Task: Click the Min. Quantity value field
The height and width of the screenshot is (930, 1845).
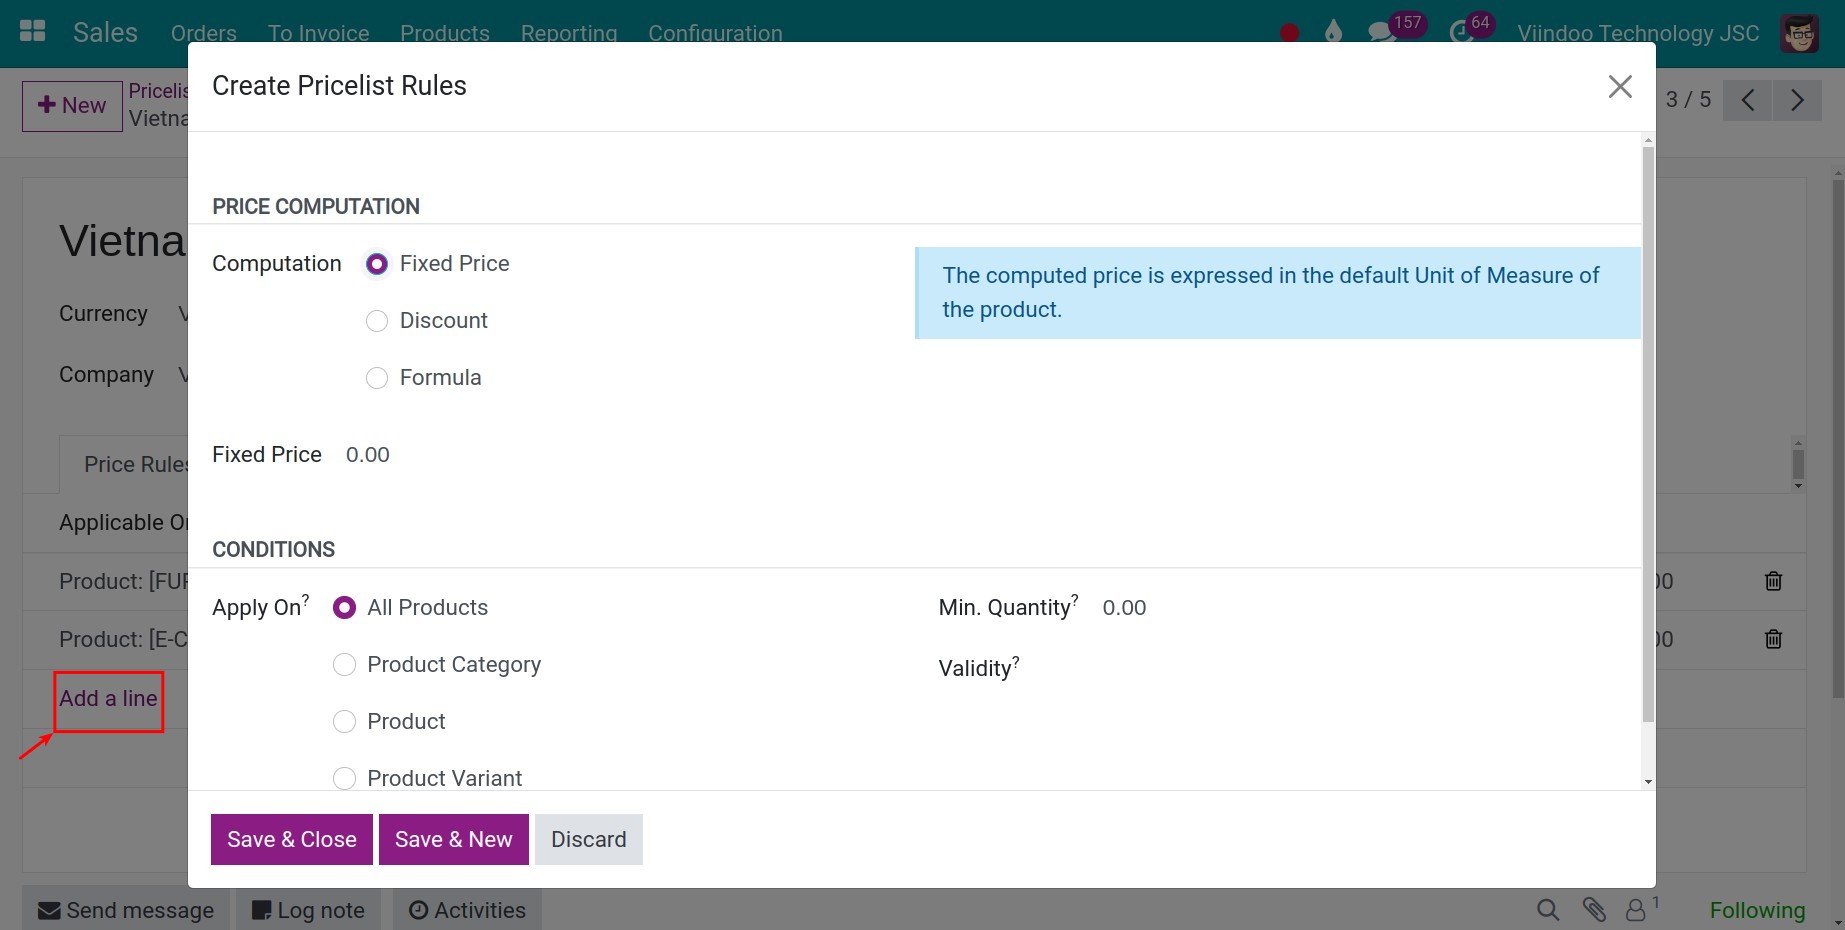Action: (1124, 608)
